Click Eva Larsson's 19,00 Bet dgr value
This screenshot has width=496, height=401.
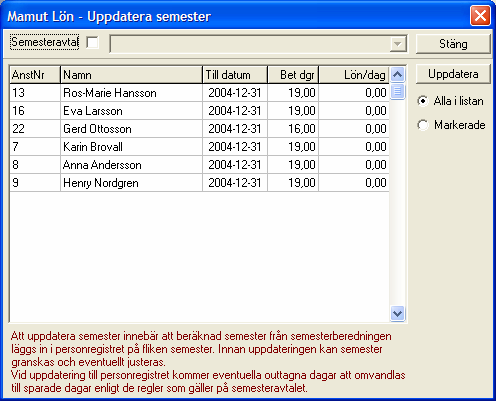(x=293, y=111)
